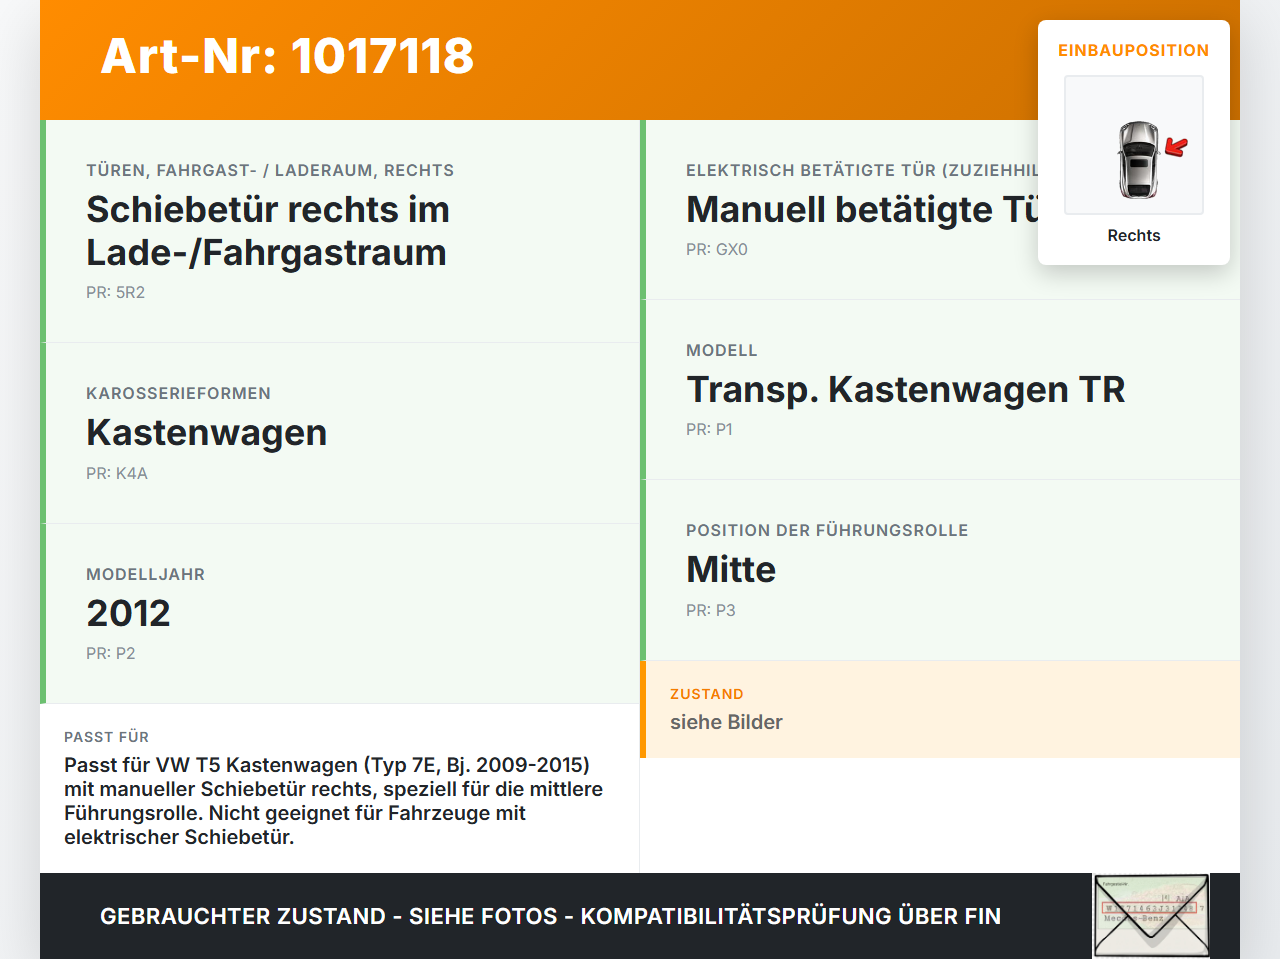Image resolution: width=1280 pixels, height=959 pixels.
Task: Click the PR: P1 code
Action: coord(709,429)
